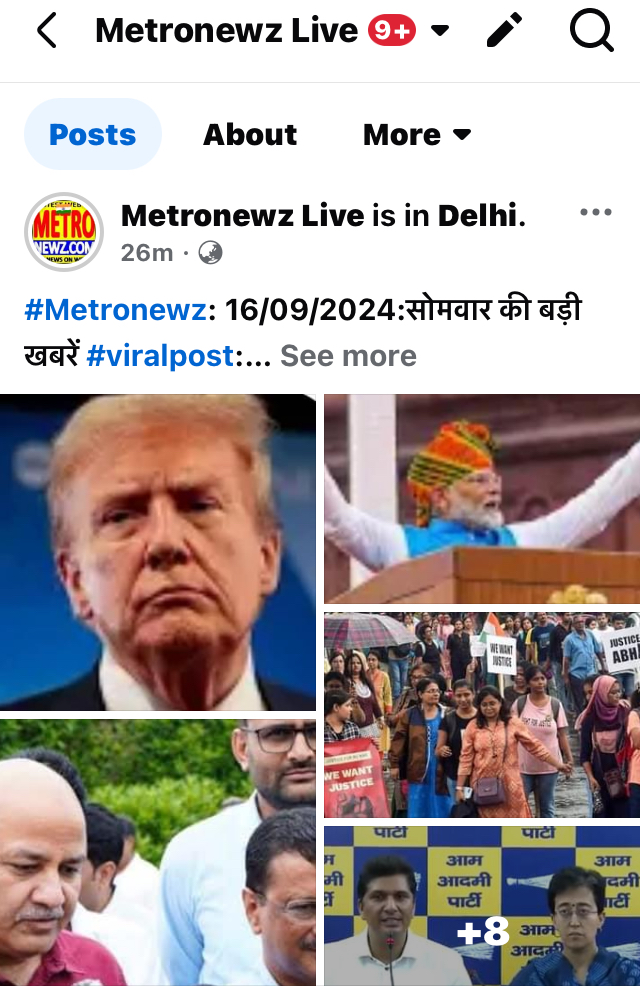View the orange turban speech photo
The width and height of the screenshot is (640, 986).
482,499
